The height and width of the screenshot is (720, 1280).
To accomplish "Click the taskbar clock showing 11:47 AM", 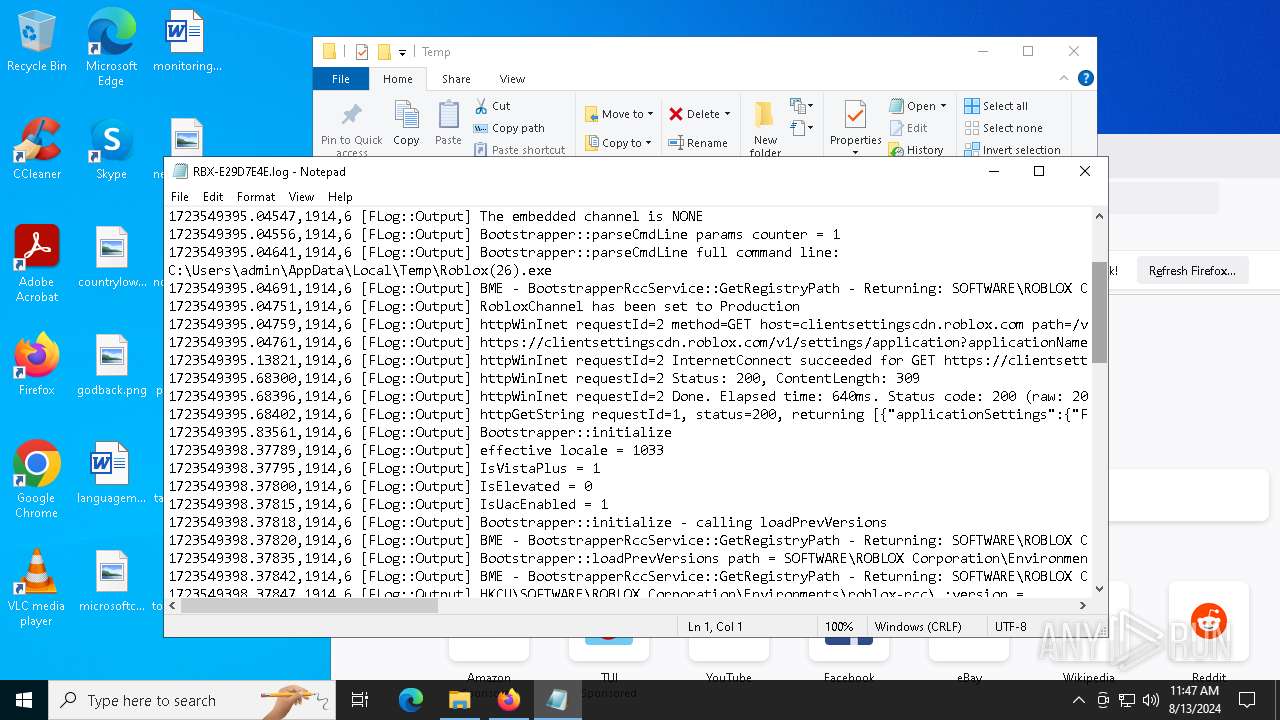I will point(1194,700).
